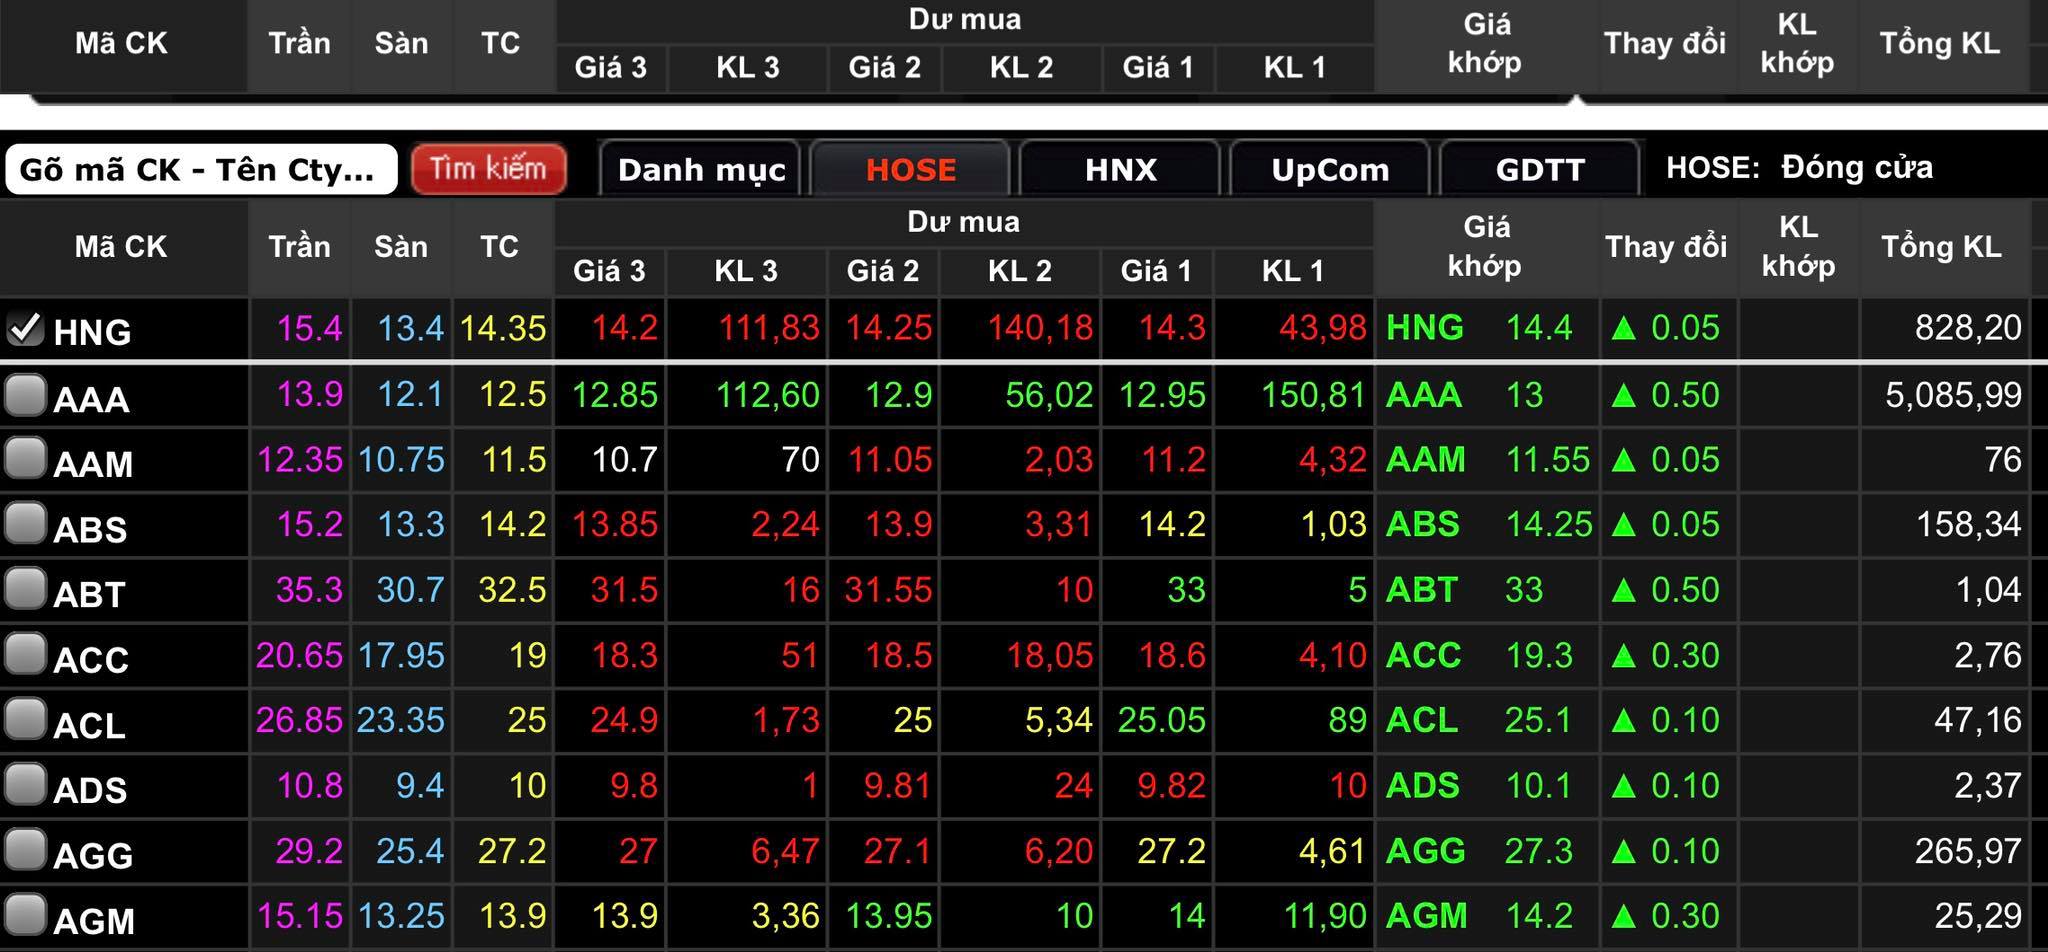This screenshot has width=2048, height=952.
Task: Click the green up arrow for AAA
Action: coord(1624,395)
